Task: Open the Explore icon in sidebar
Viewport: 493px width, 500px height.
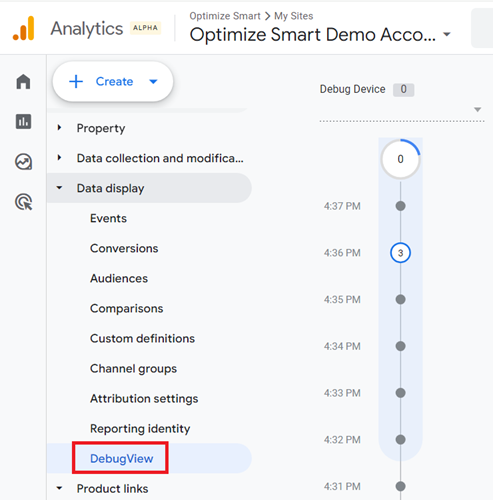Action: point(23,162)
